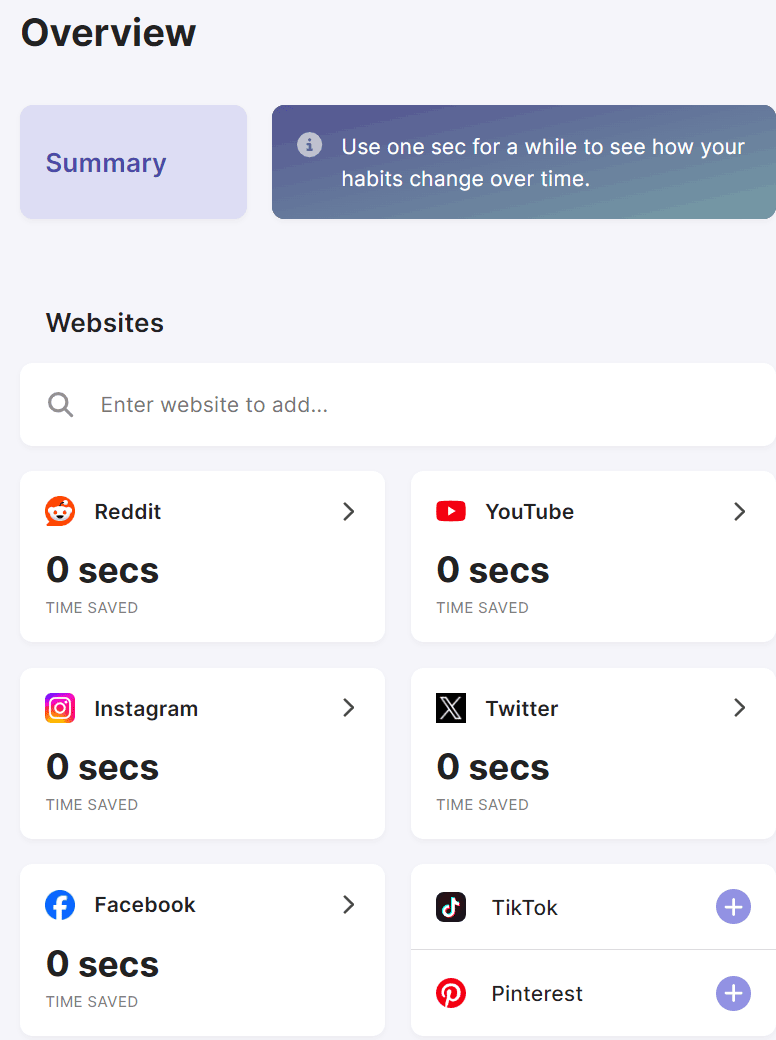The image size is (776, 1040).
Task: Open Twitter details using its chevron
Action: [740, 708]
